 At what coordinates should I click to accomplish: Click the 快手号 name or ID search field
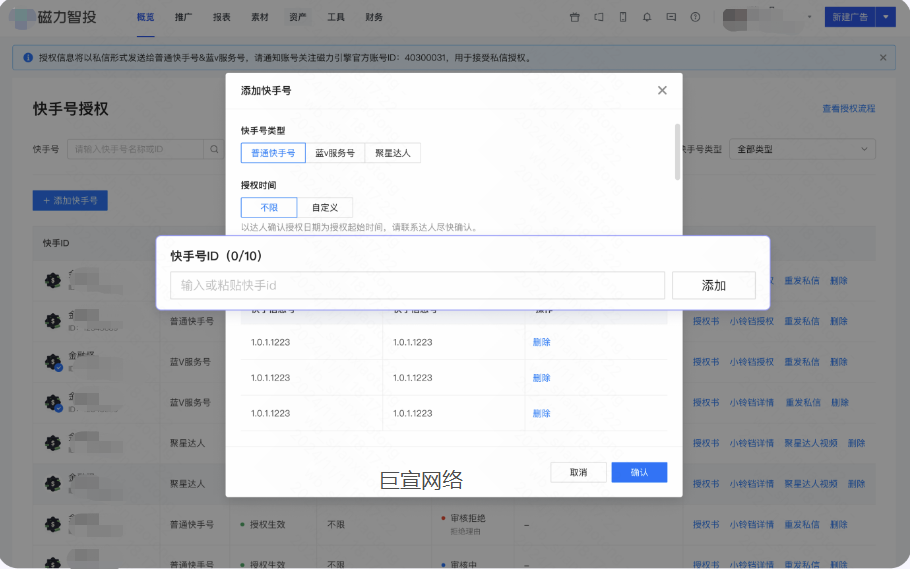click(136, 149)
